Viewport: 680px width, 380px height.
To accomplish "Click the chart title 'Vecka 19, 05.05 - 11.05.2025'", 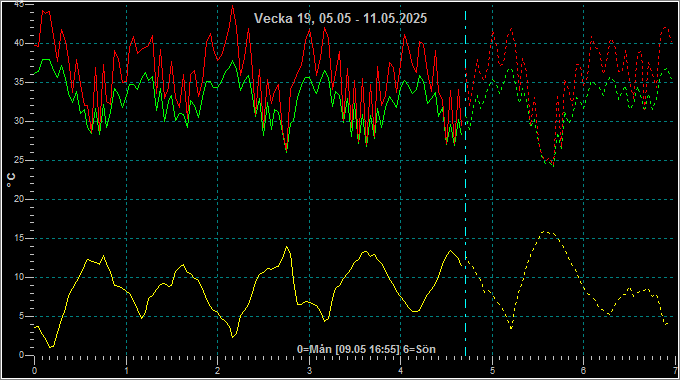I will [340, 18].
